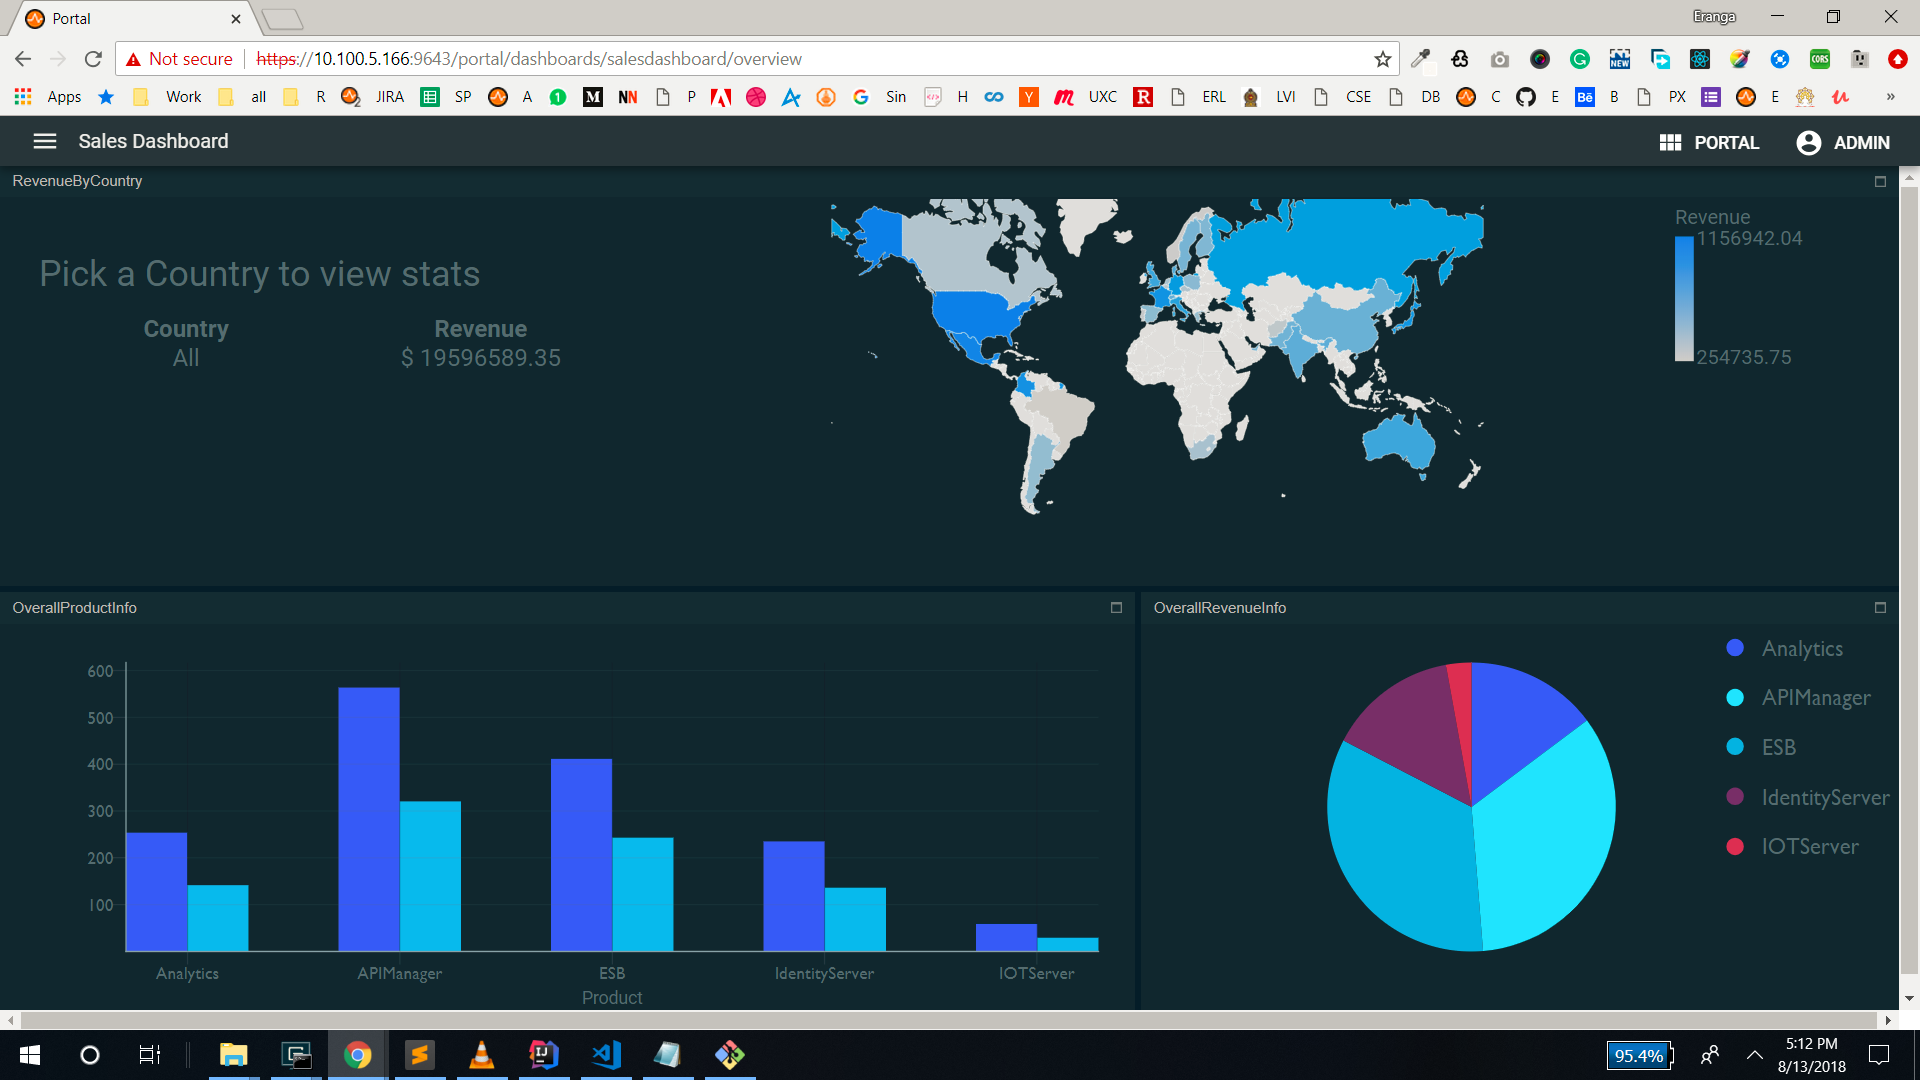The image size is (1920, 1080).
Task: Open the PORTAL apps grid
Action: click(x=1709, y=142)
